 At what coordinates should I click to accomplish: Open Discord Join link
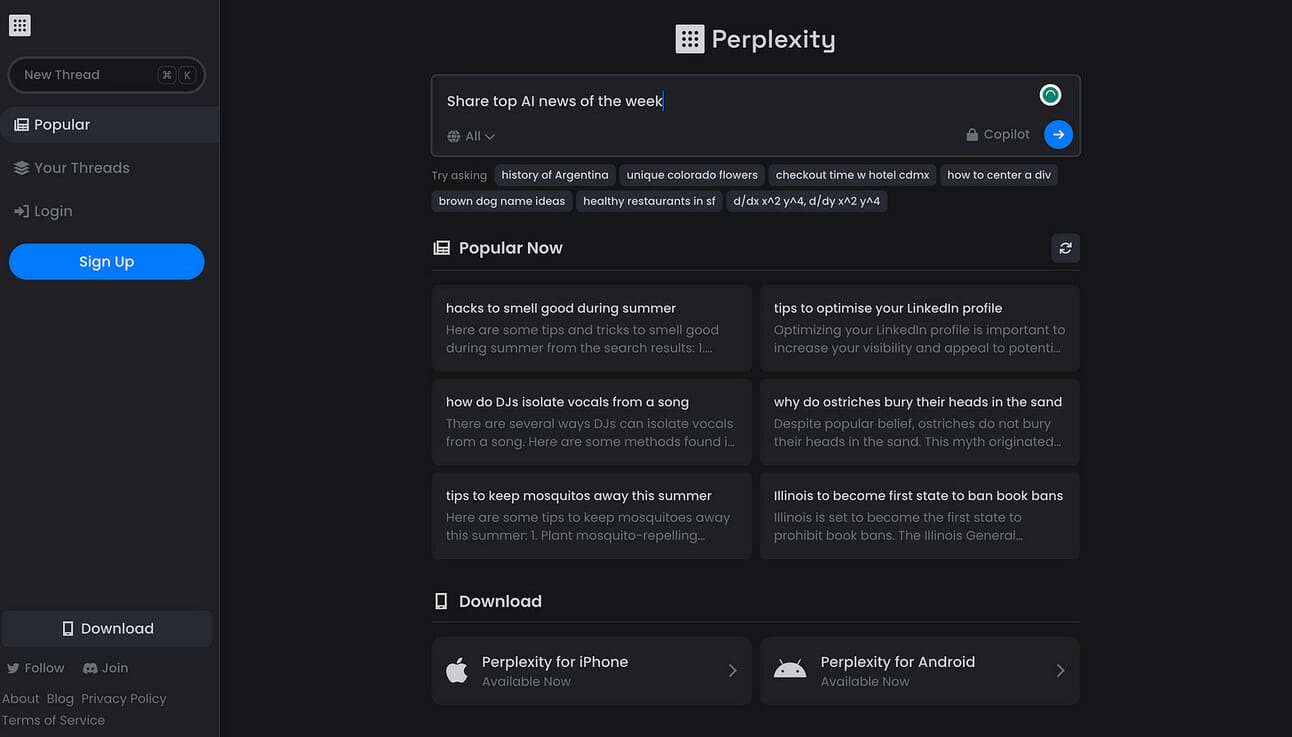[x=105, y=668]
